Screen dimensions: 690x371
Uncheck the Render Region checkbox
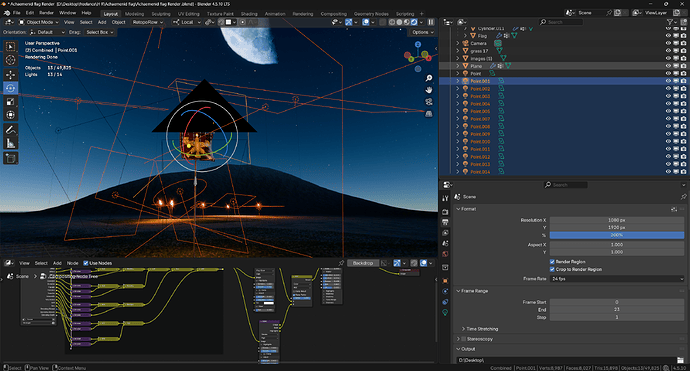point(552,261)
